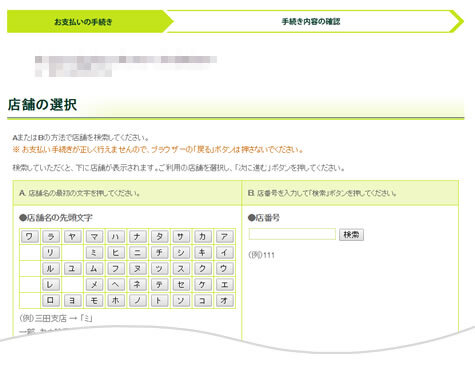Click the タ initial button
The width and height of the screenshot is (475, 380).
(x=159, y=237)
